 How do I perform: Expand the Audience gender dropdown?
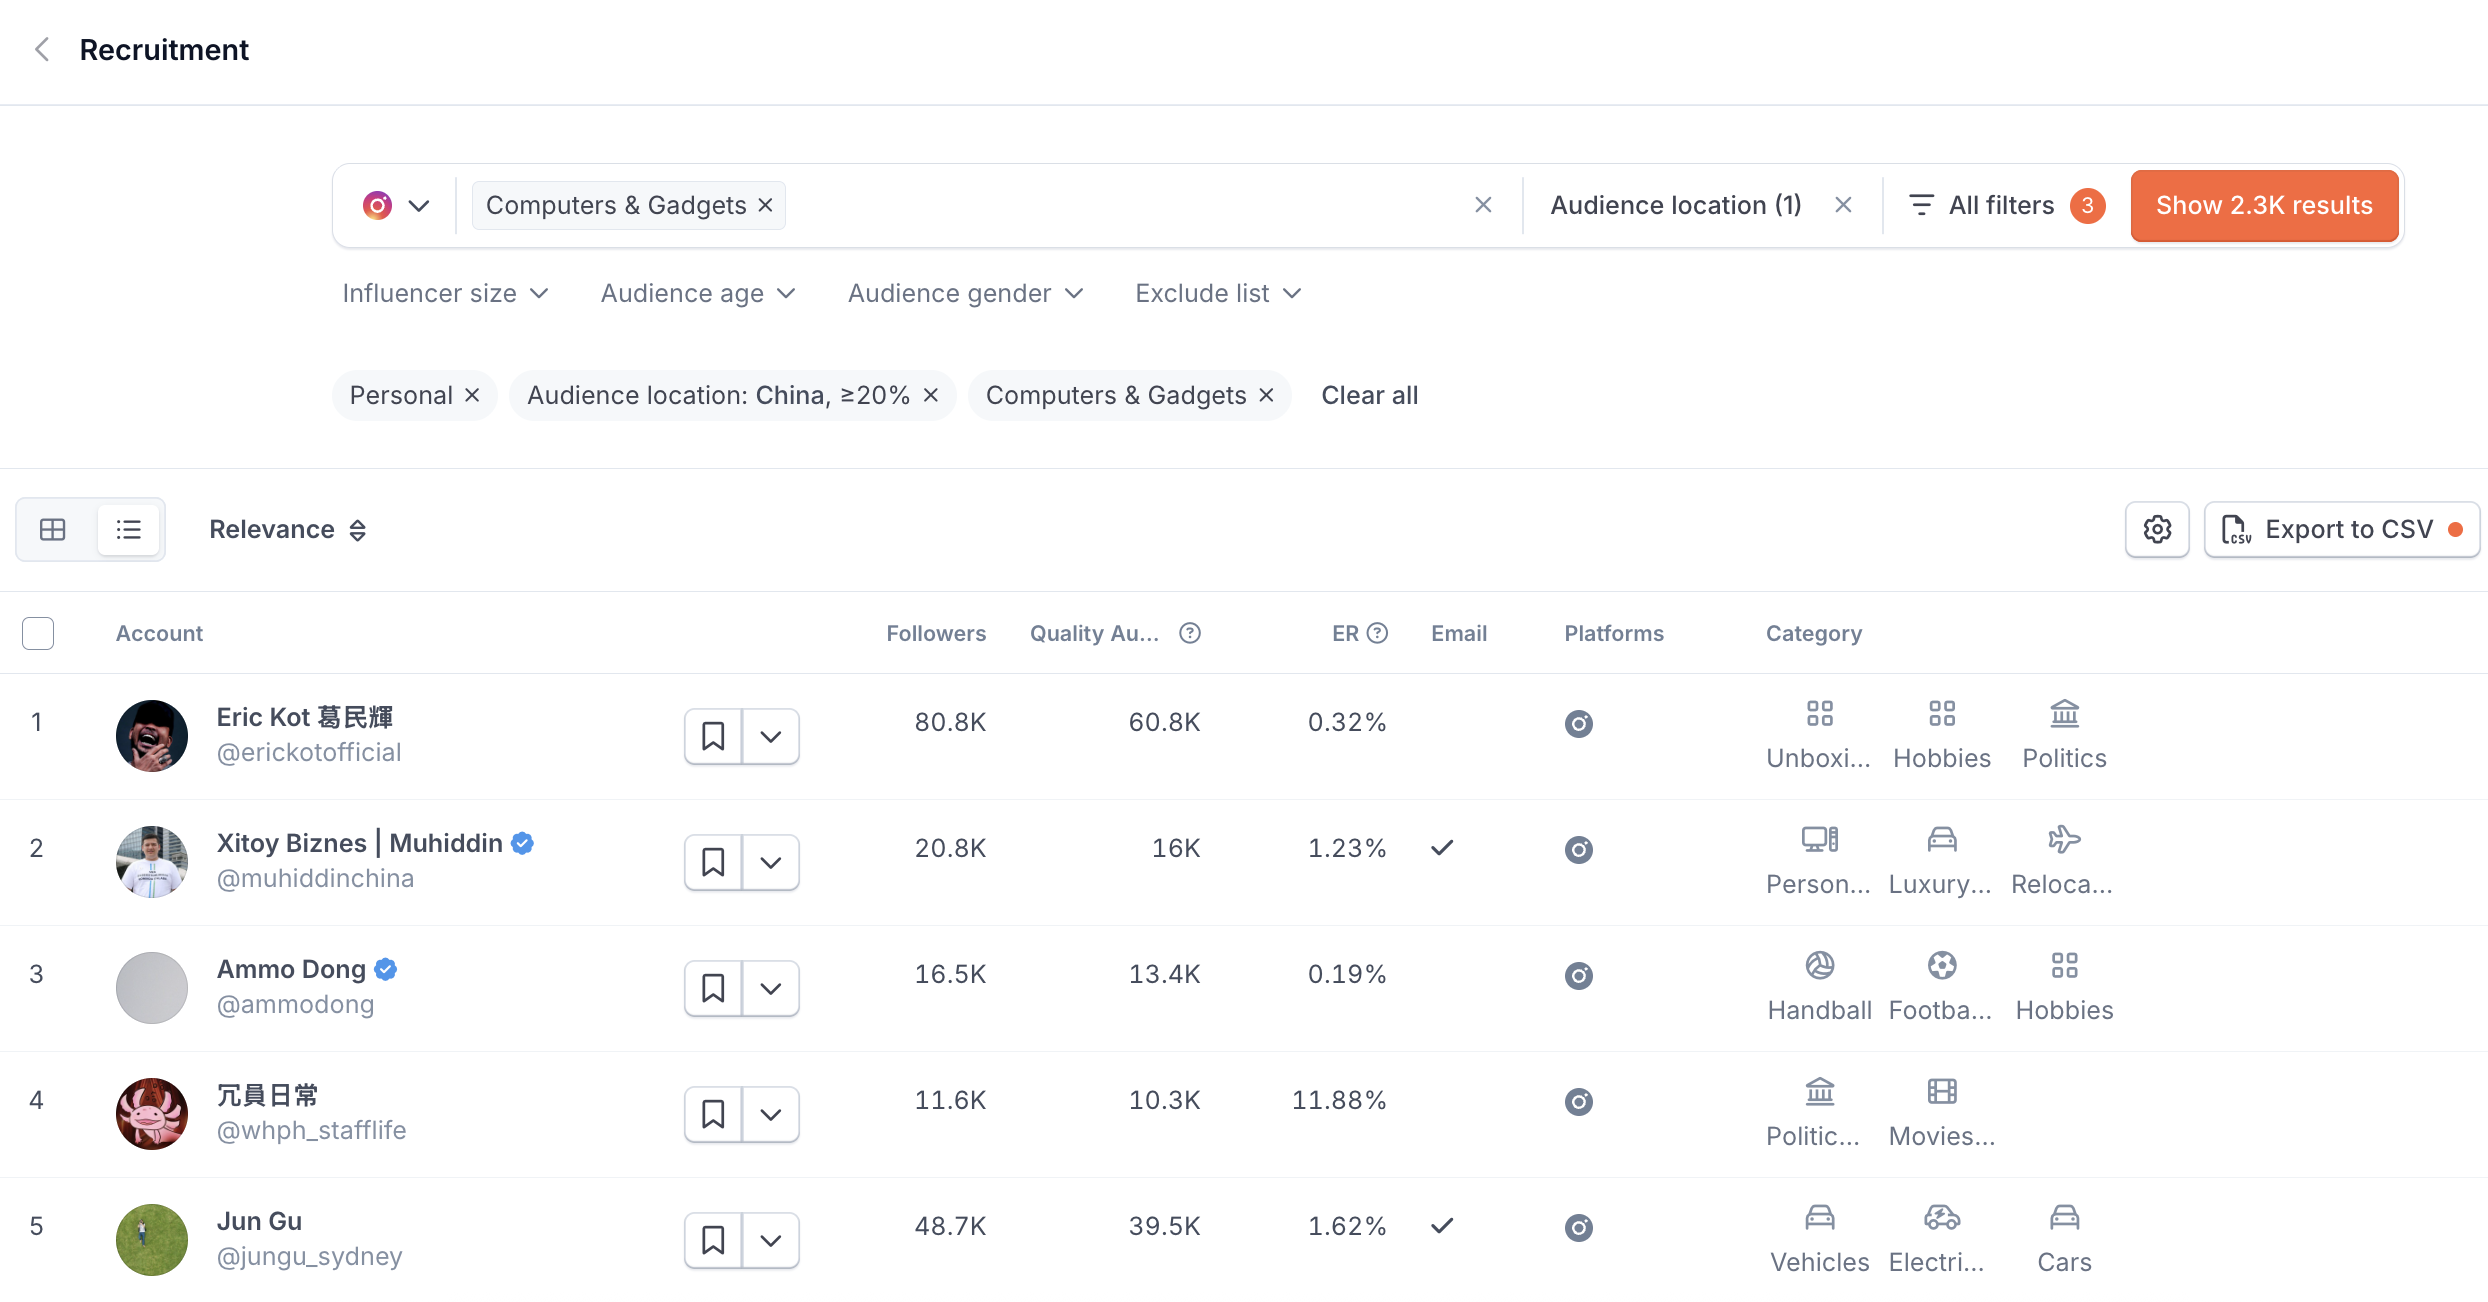[x=965, y=294]
